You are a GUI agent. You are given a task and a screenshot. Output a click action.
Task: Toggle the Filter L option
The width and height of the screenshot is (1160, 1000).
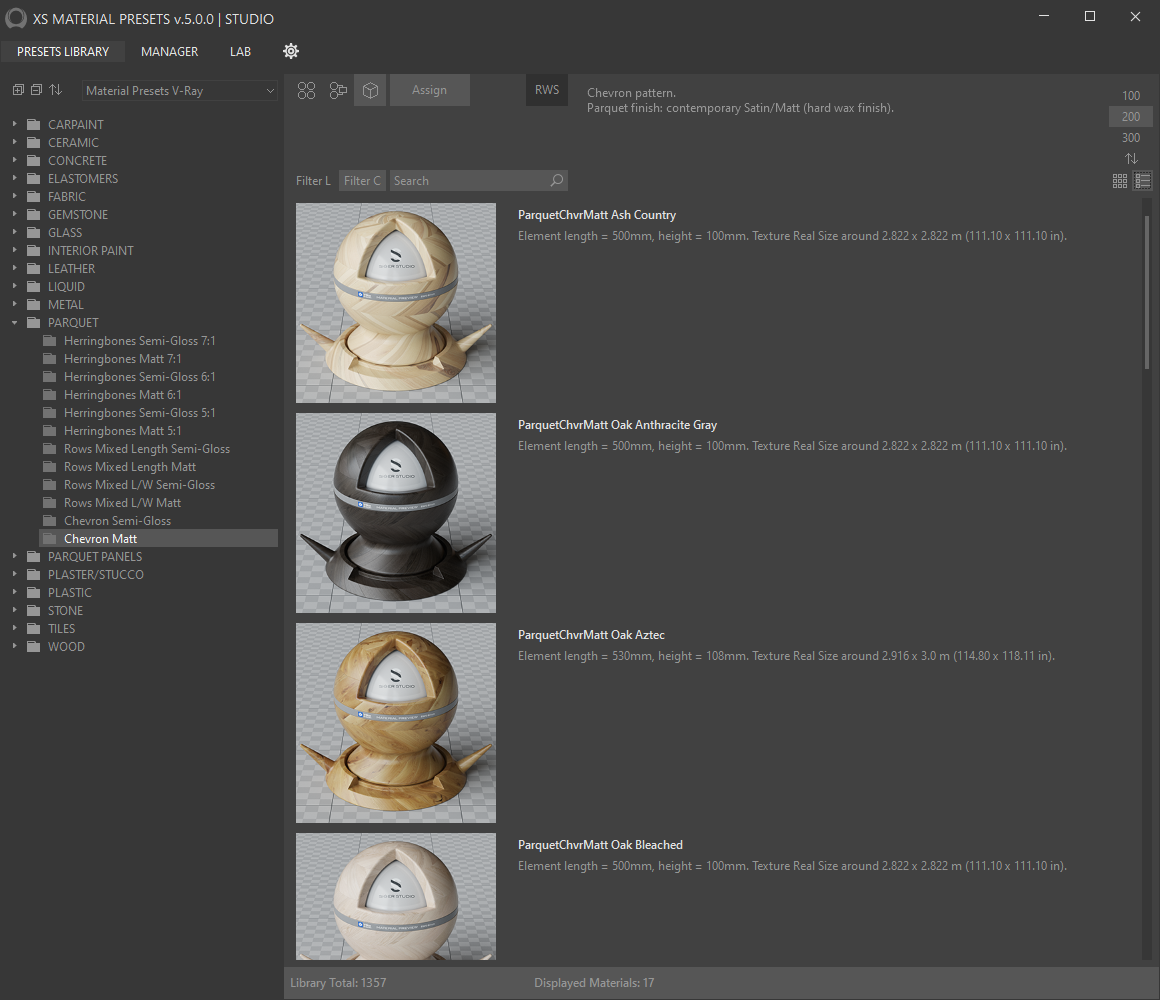click(313, 180)
